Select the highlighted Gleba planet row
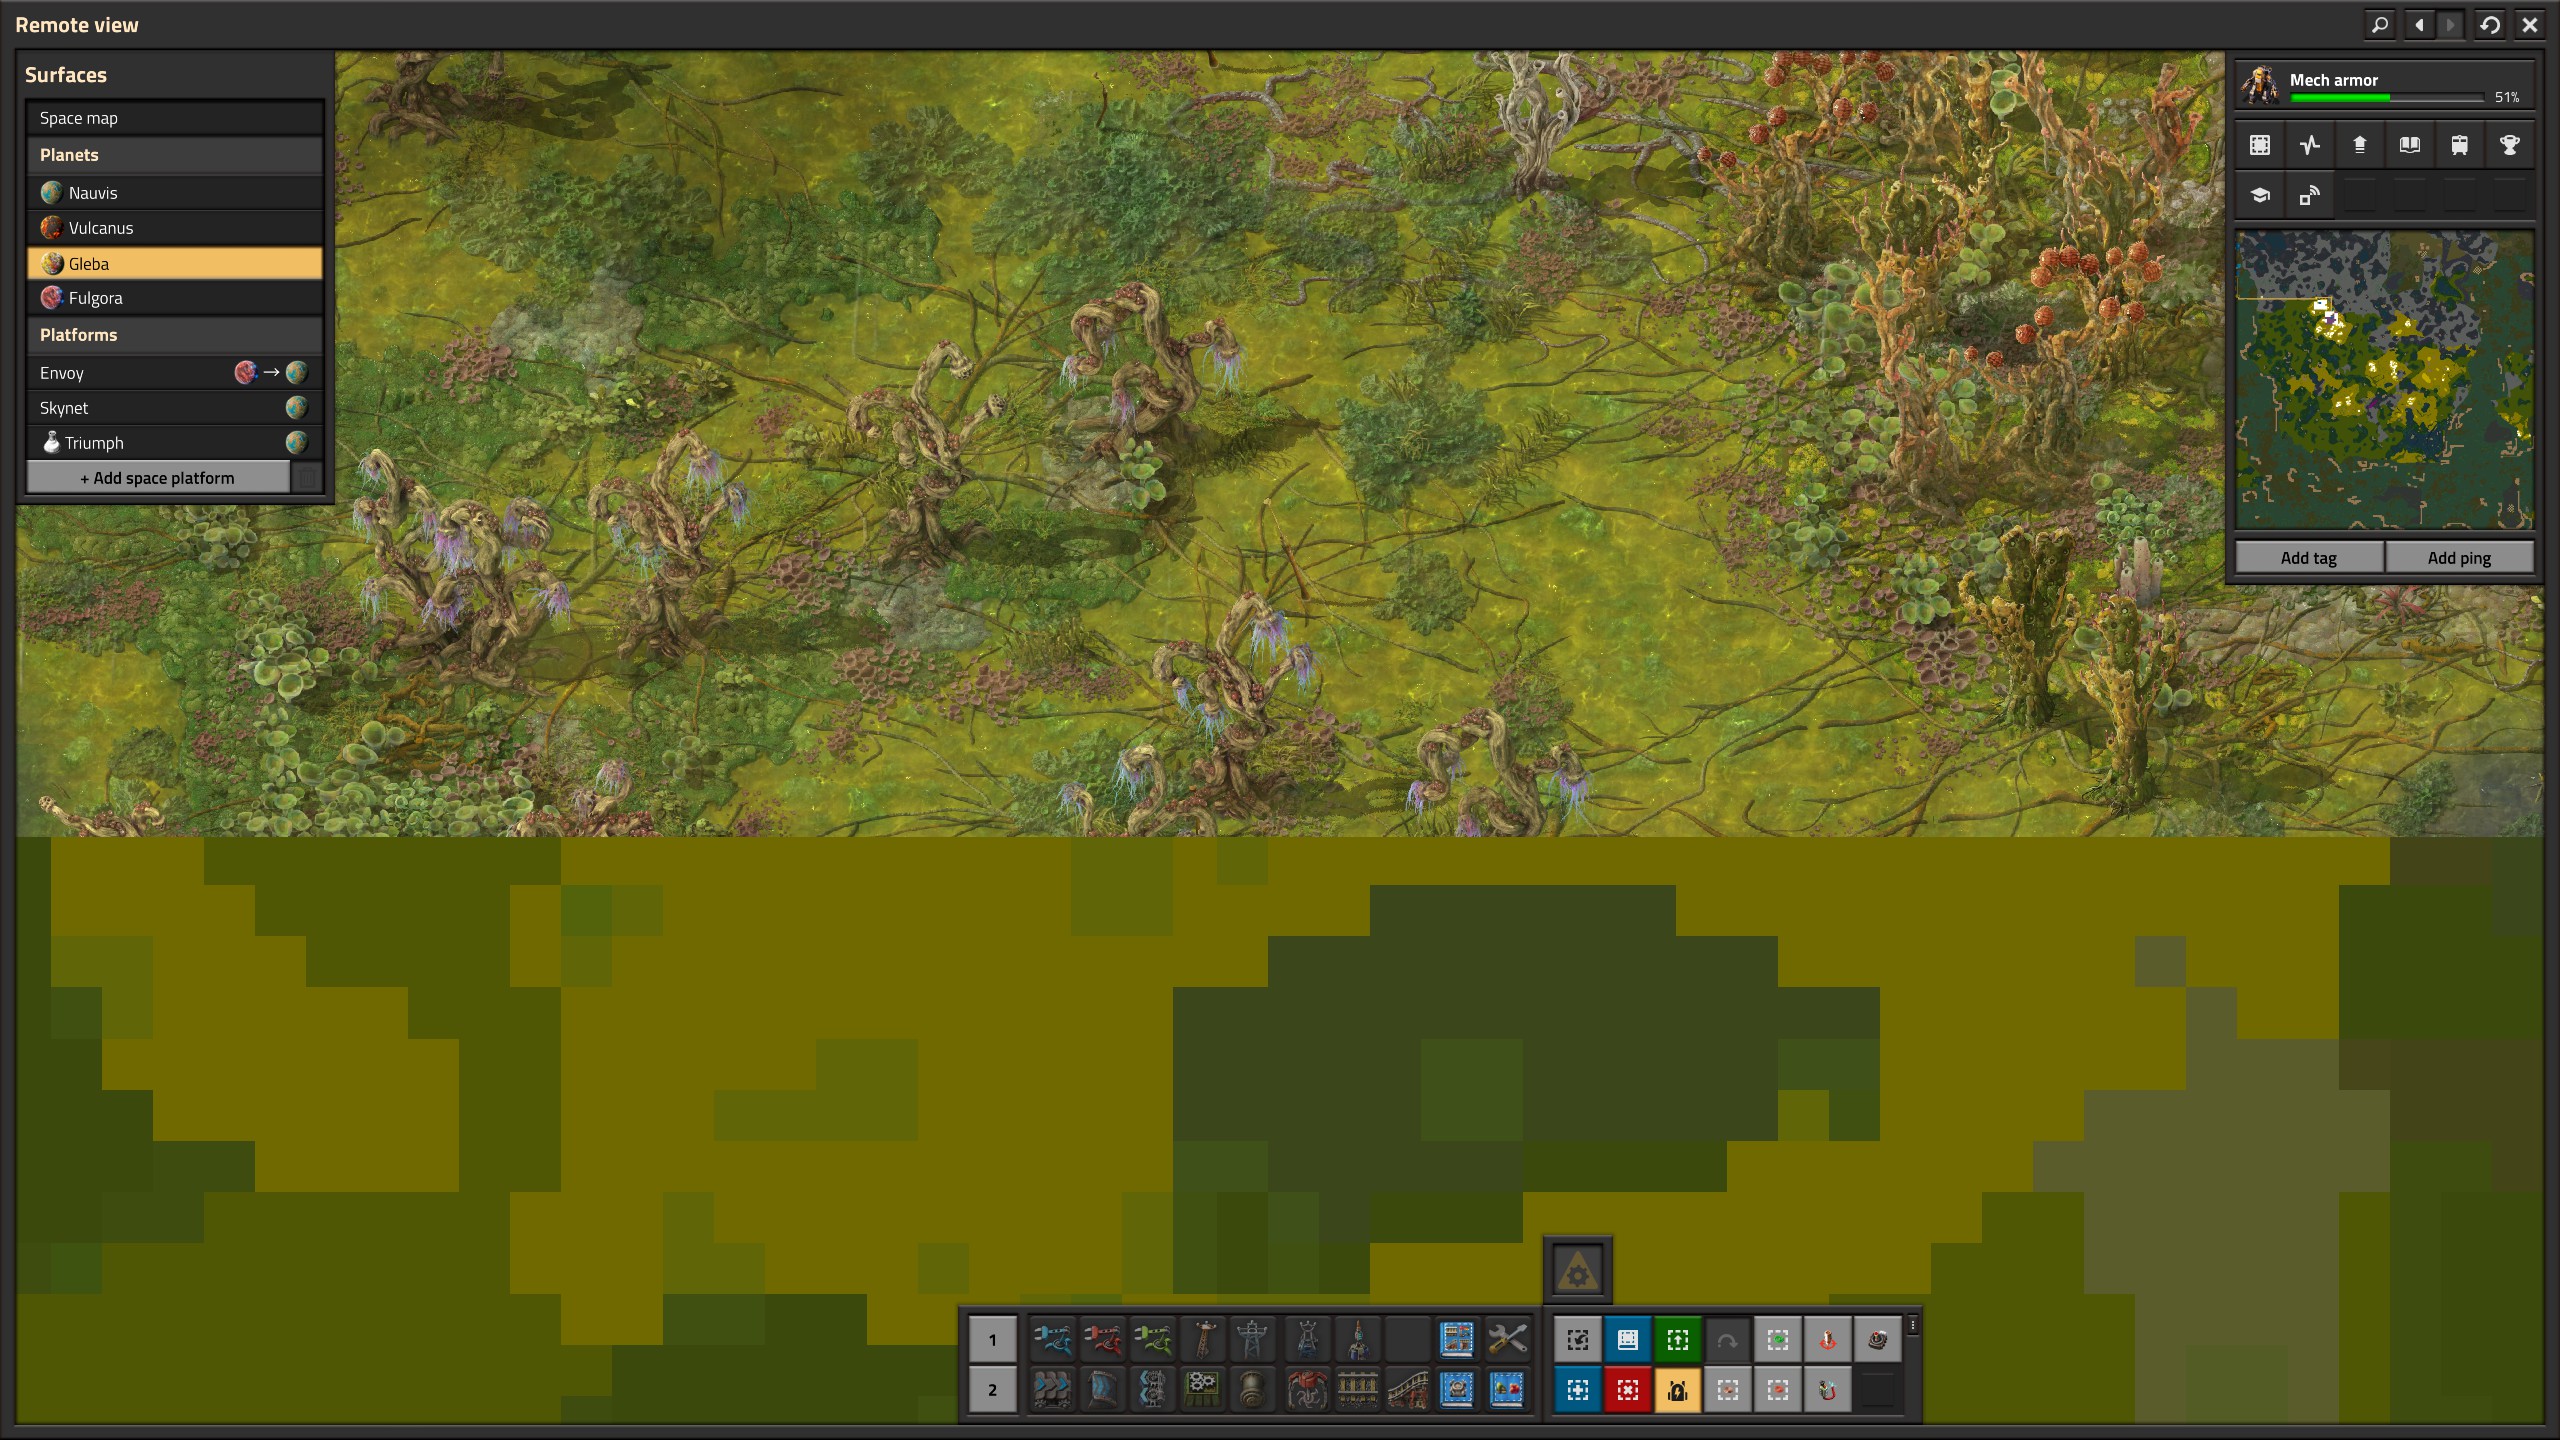This screenshot has height=1440, width=2560. click(175, 264)
